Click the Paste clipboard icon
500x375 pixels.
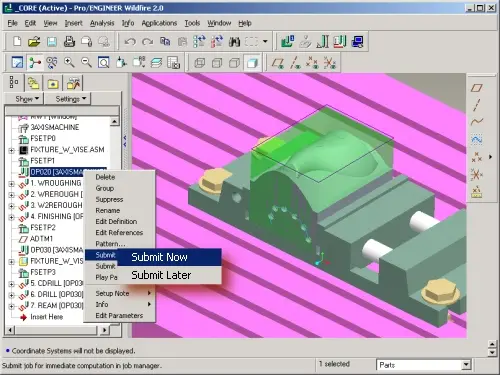point(182,42)
